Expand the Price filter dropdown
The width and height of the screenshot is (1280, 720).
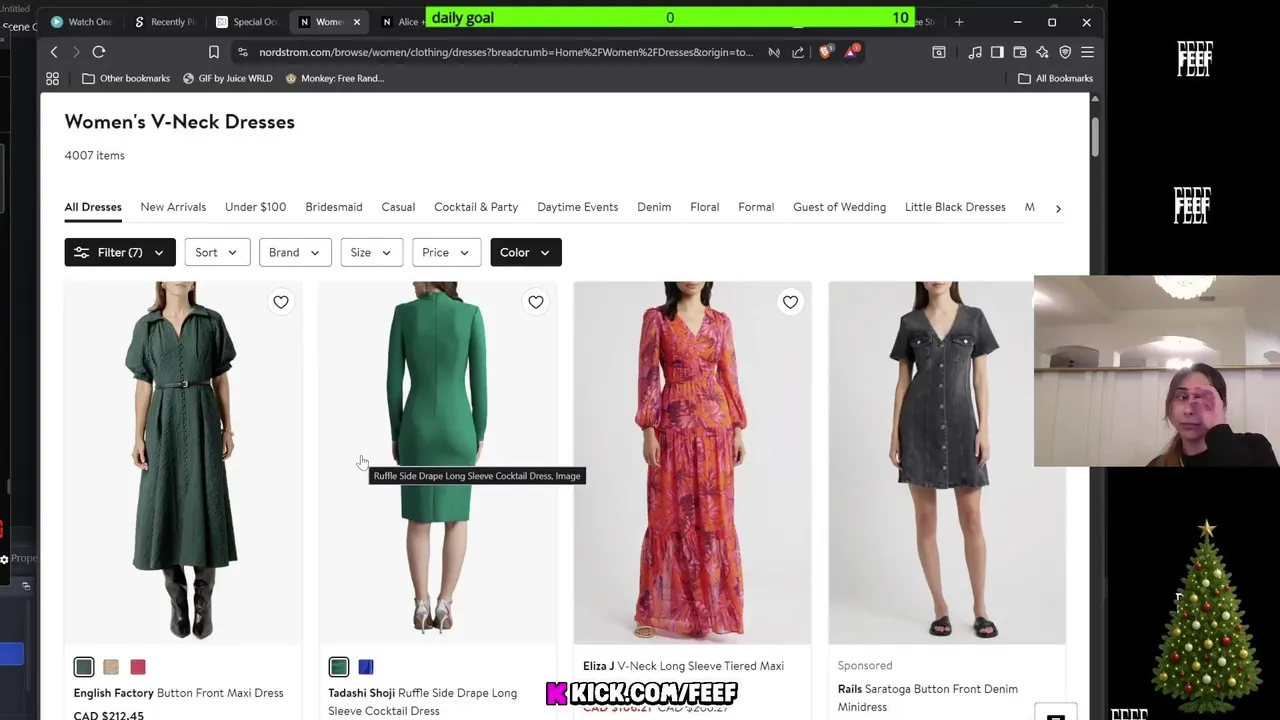[446, 252]
